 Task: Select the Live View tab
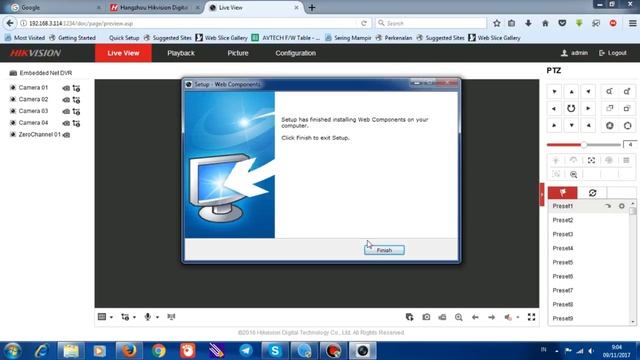tap(123, 53)
